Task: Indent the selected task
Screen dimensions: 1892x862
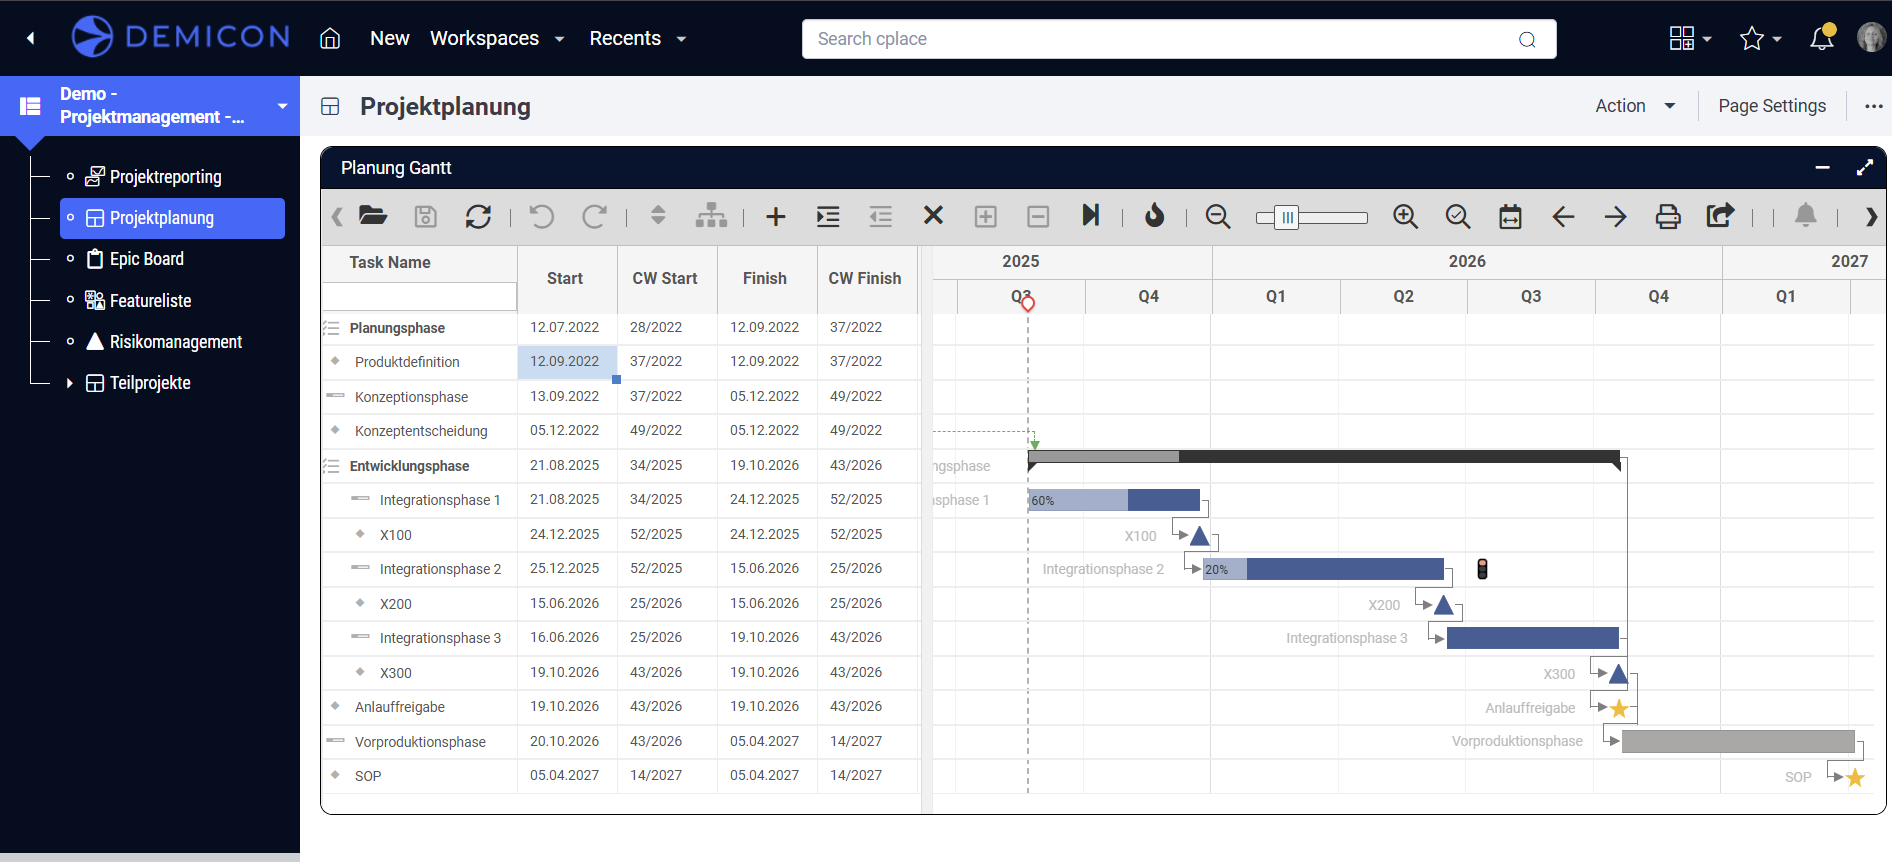Action: tap(828, 216)
